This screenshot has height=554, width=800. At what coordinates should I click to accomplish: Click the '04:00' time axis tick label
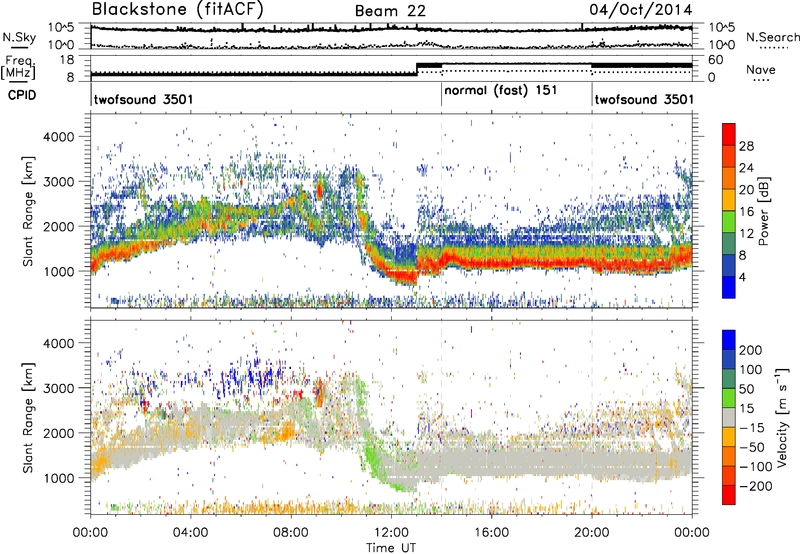tap(191, 533)
